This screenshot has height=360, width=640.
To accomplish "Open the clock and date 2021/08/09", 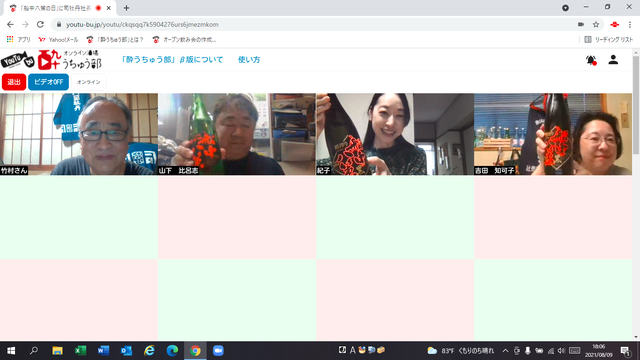I will 599,351.
